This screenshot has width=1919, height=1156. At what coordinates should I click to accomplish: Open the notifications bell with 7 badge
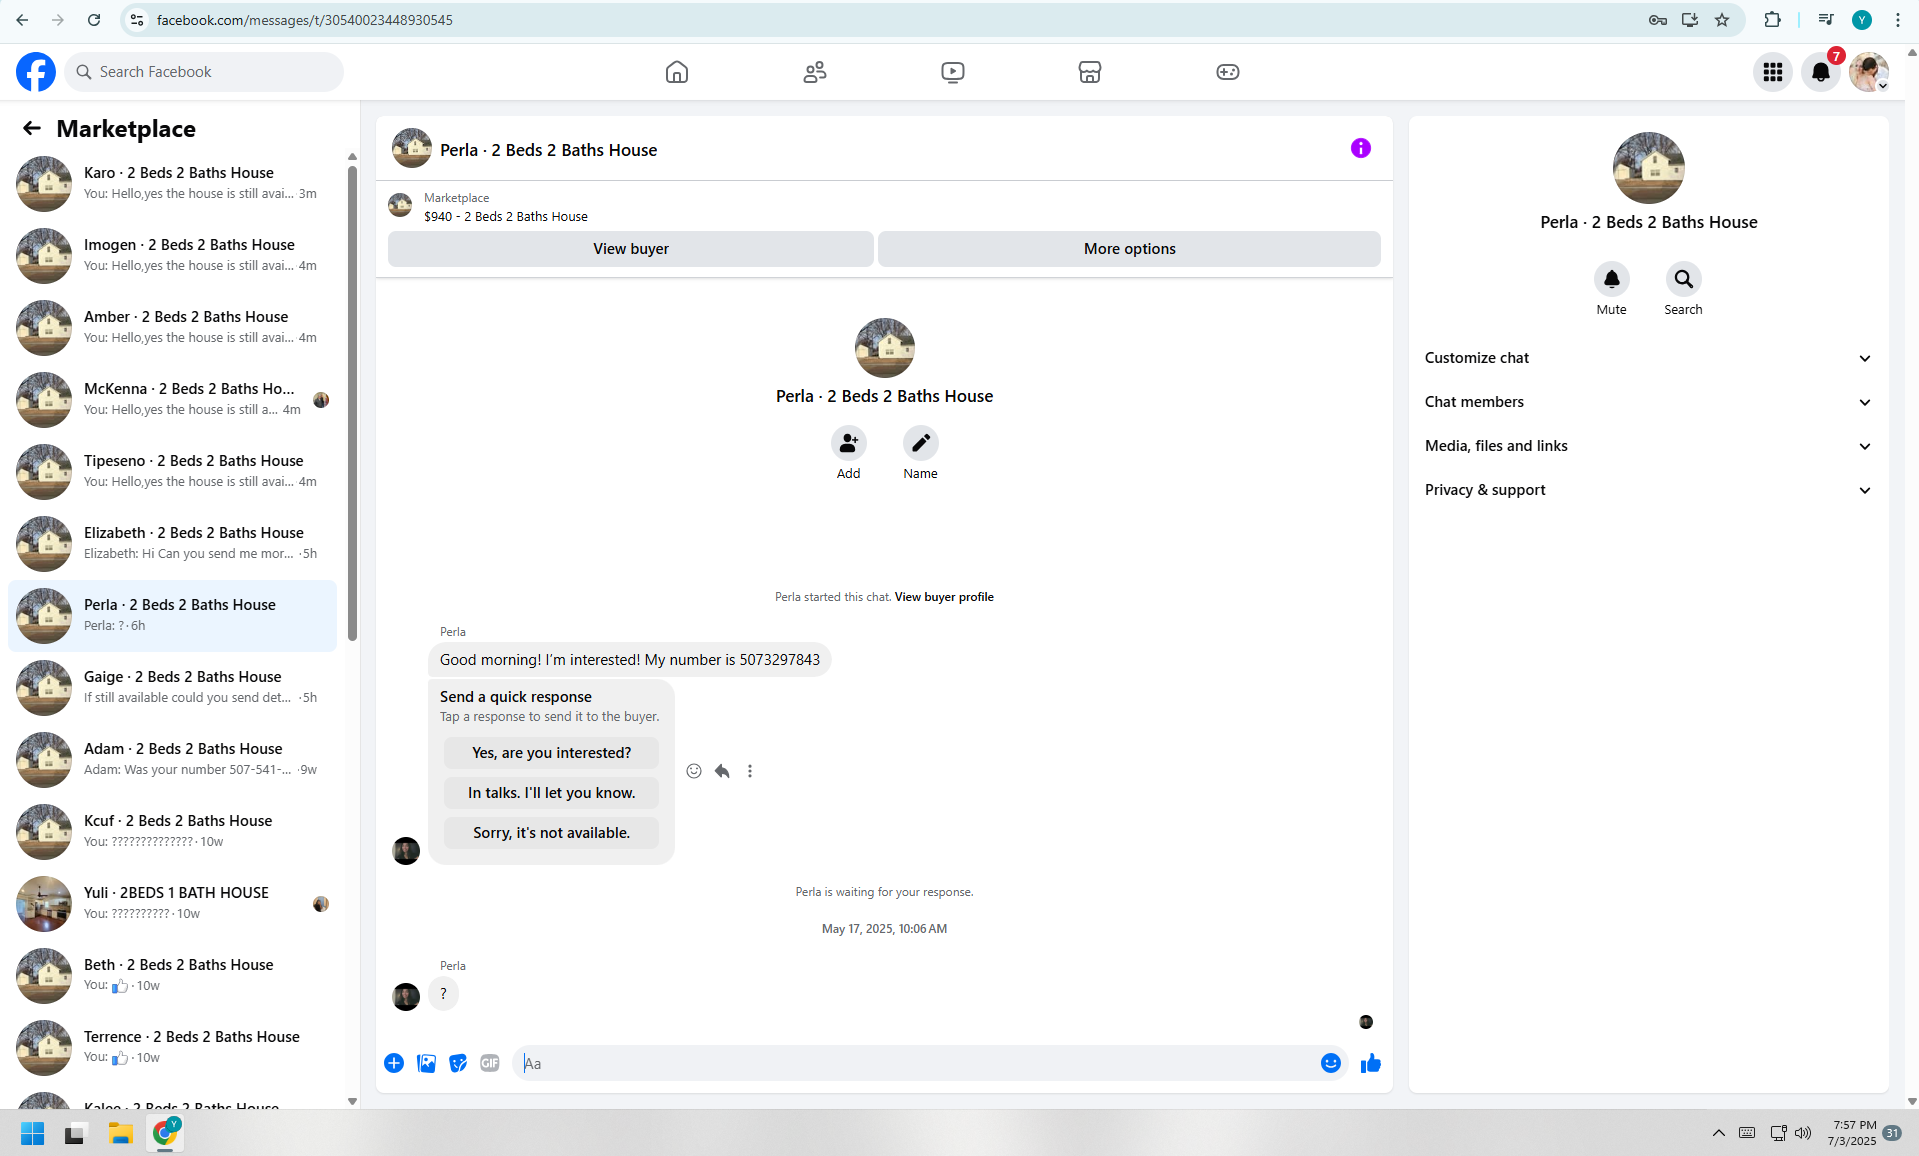(1821, 72)
